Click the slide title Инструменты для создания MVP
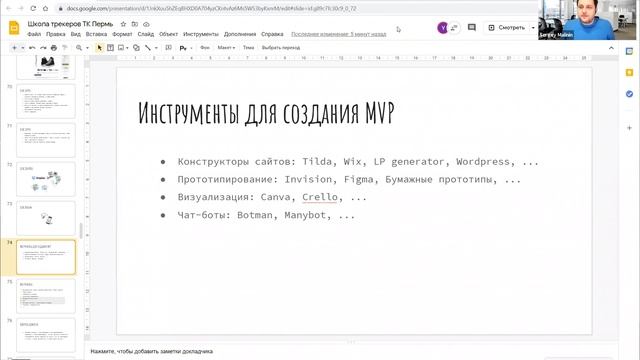 click(267, 113)
